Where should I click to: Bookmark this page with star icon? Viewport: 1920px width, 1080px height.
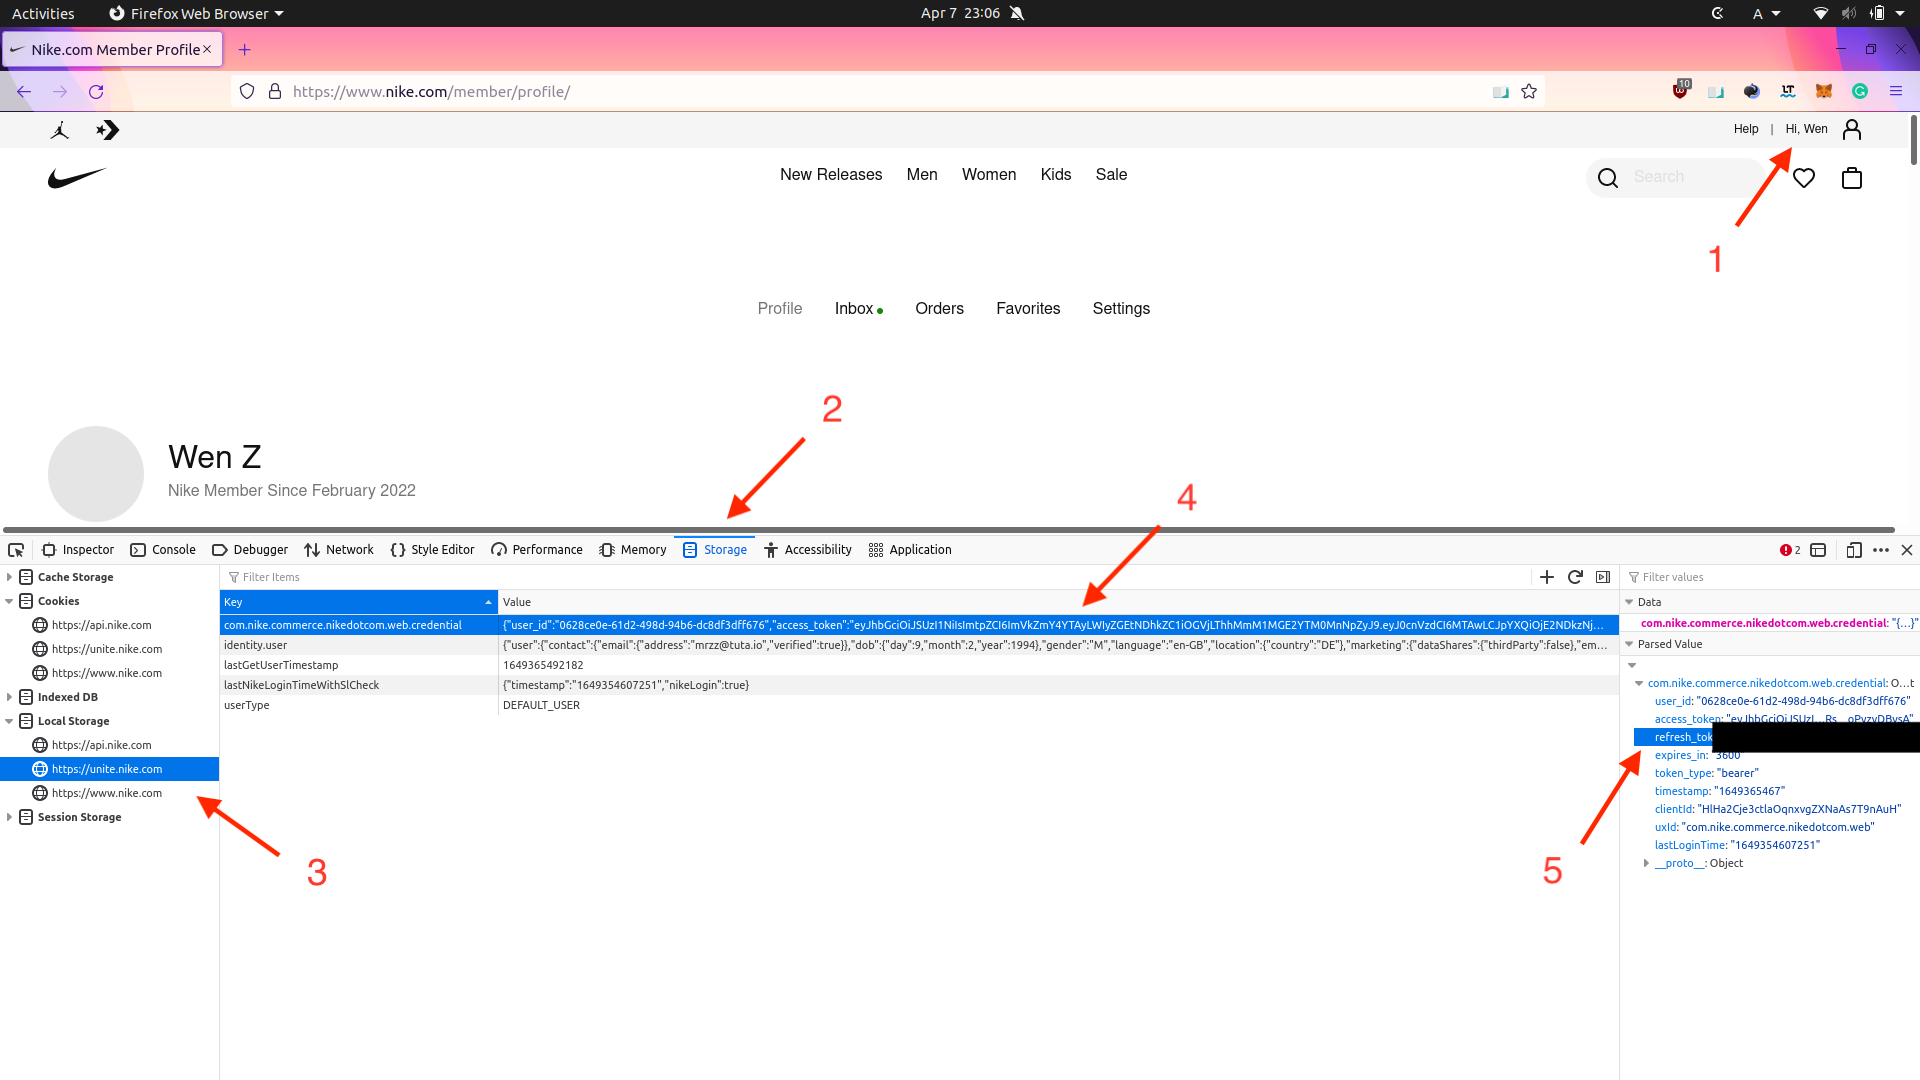[1528, 92]
